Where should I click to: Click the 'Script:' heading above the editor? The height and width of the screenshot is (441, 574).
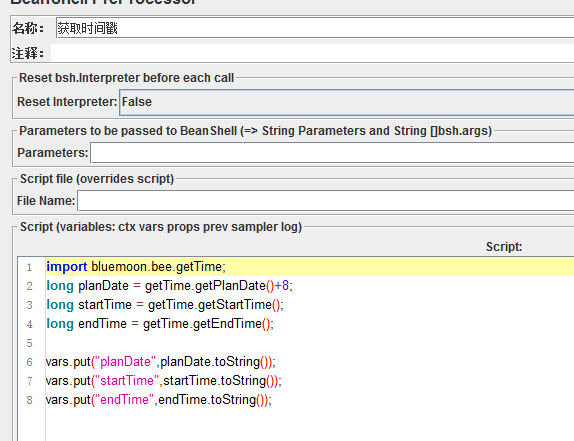click(x=504, y=247)
